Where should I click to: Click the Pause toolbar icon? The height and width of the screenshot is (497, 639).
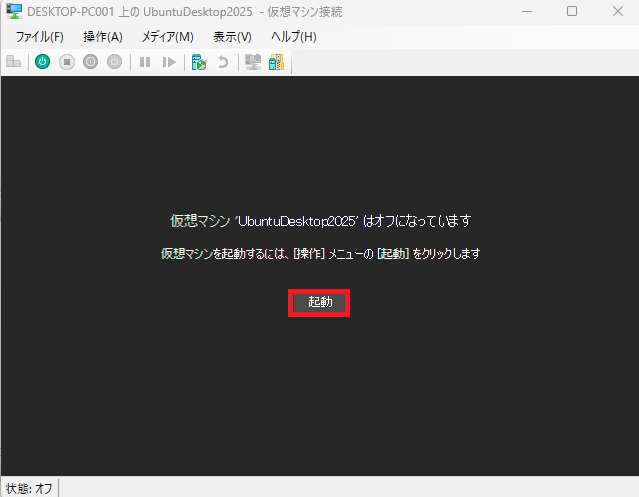point(145,62)
